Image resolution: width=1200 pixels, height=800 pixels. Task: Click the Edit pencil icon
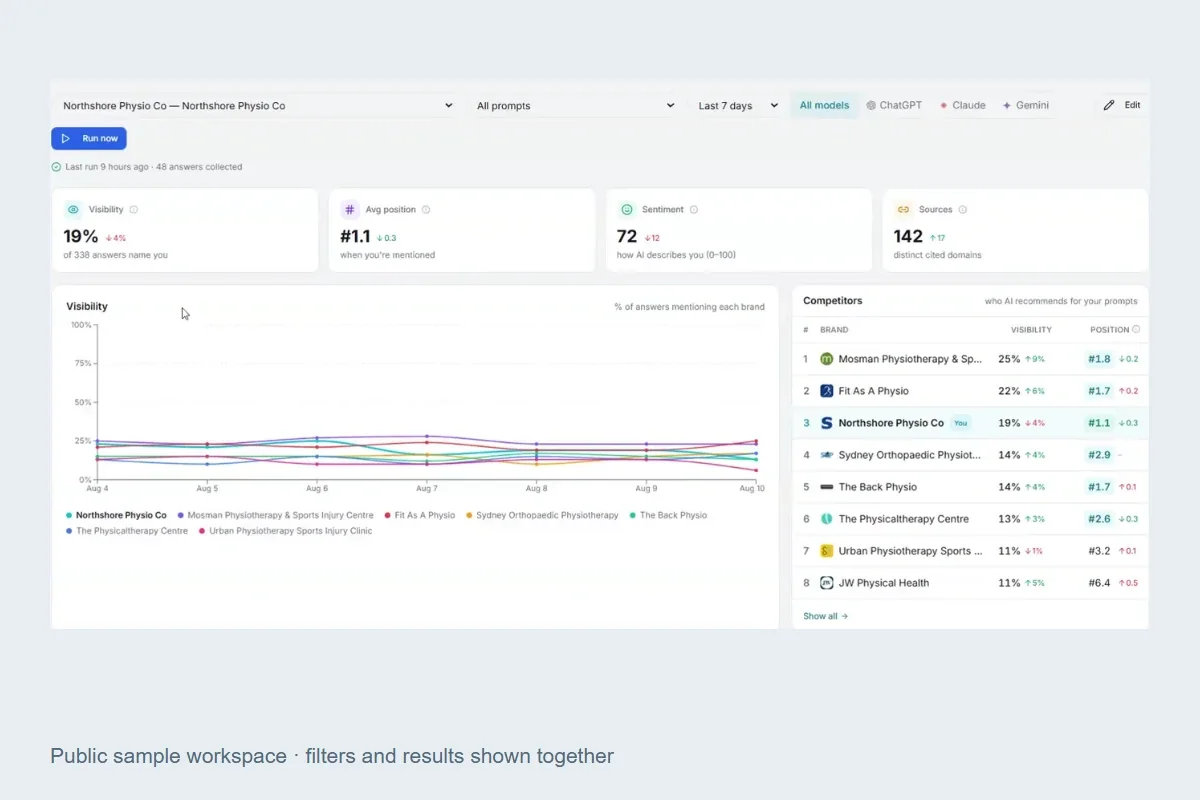tap(1109, 105)
